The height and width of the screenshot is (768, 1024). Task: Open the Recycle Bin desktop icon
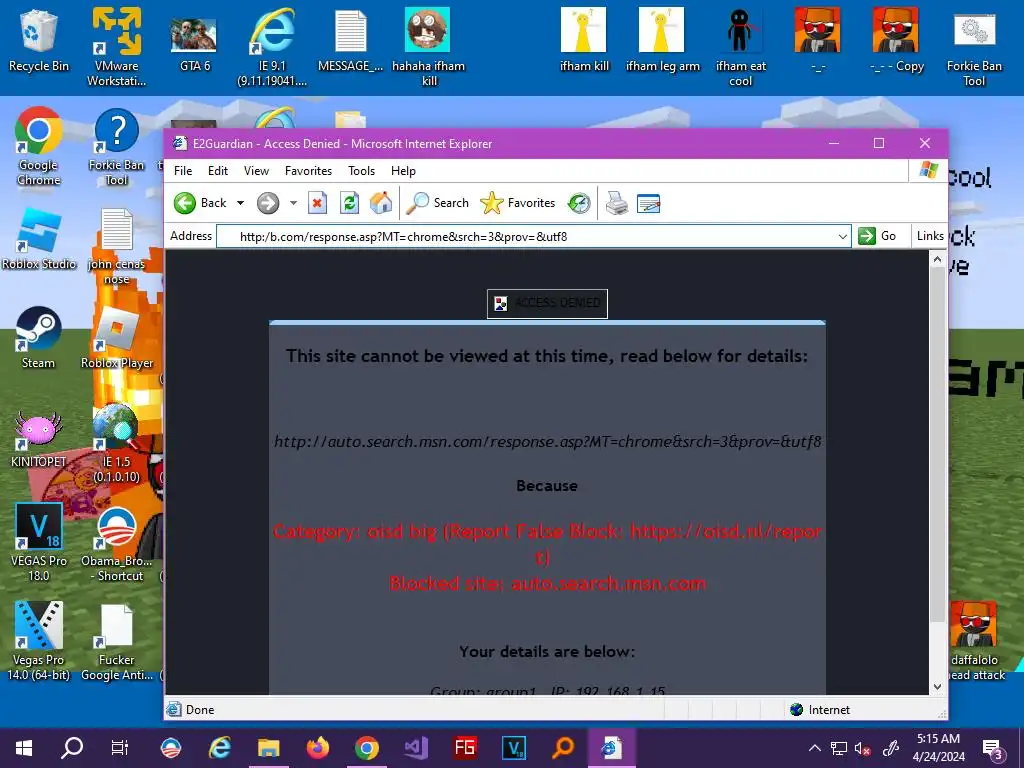[39, 40]
